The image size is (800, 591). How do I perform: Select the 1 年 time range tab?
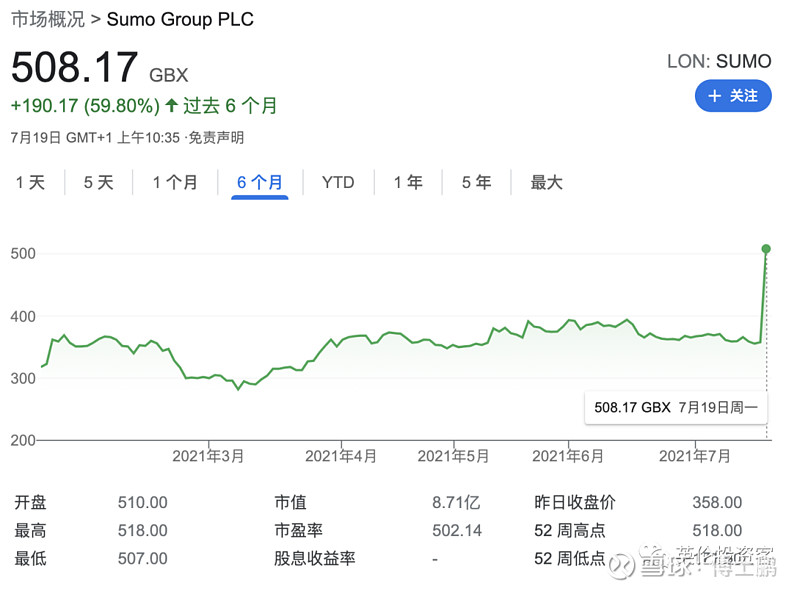pos(408,182)
